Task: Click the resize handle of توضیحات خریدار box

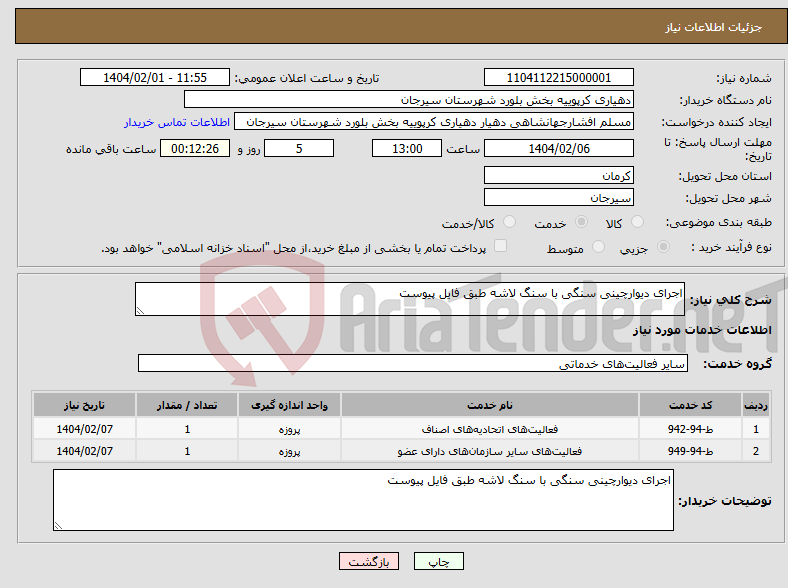Action: pyautogui.click(x=58, y=526)
